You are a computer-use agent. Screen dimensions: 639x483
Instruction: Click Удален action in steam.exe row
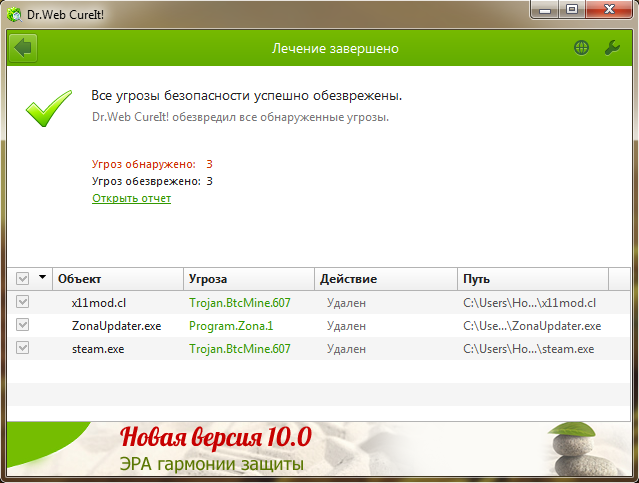[x=346, y=349]
